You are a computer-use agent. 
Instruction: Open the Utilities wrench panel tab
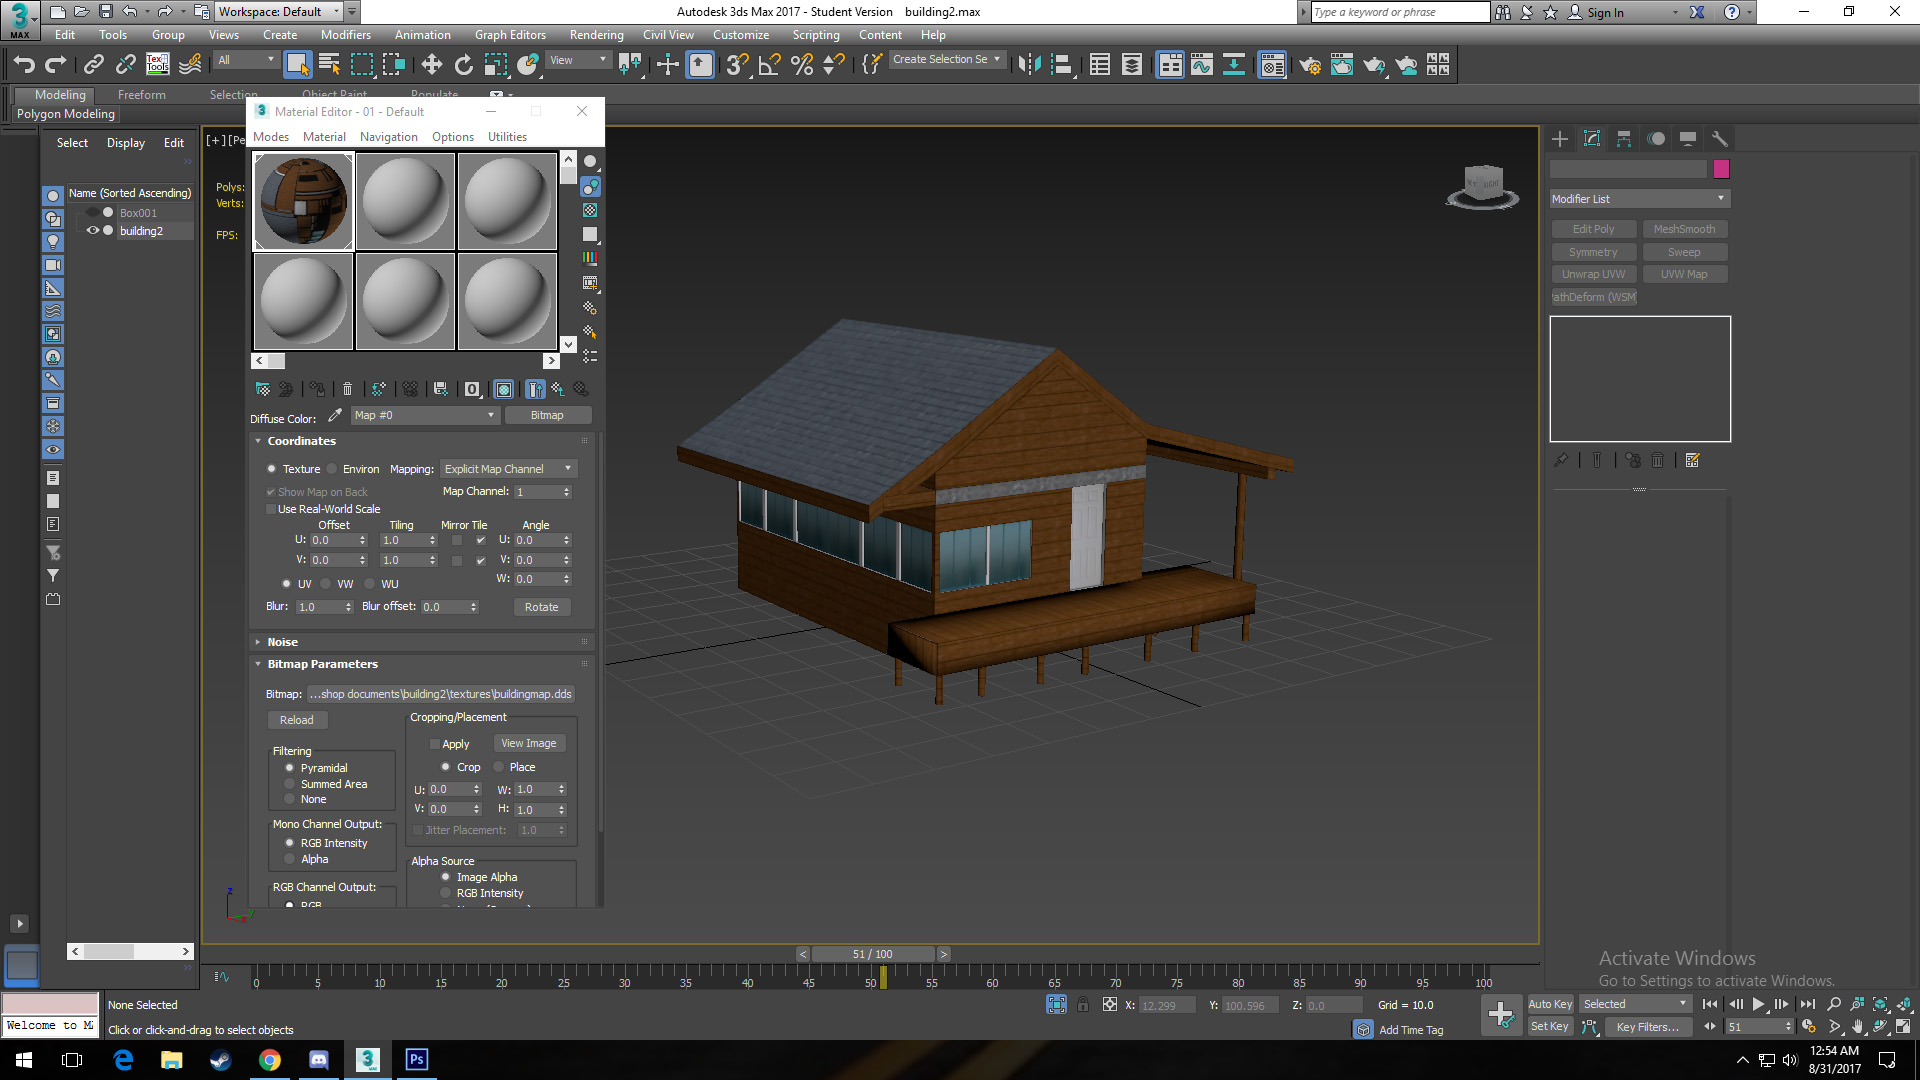1720,139
